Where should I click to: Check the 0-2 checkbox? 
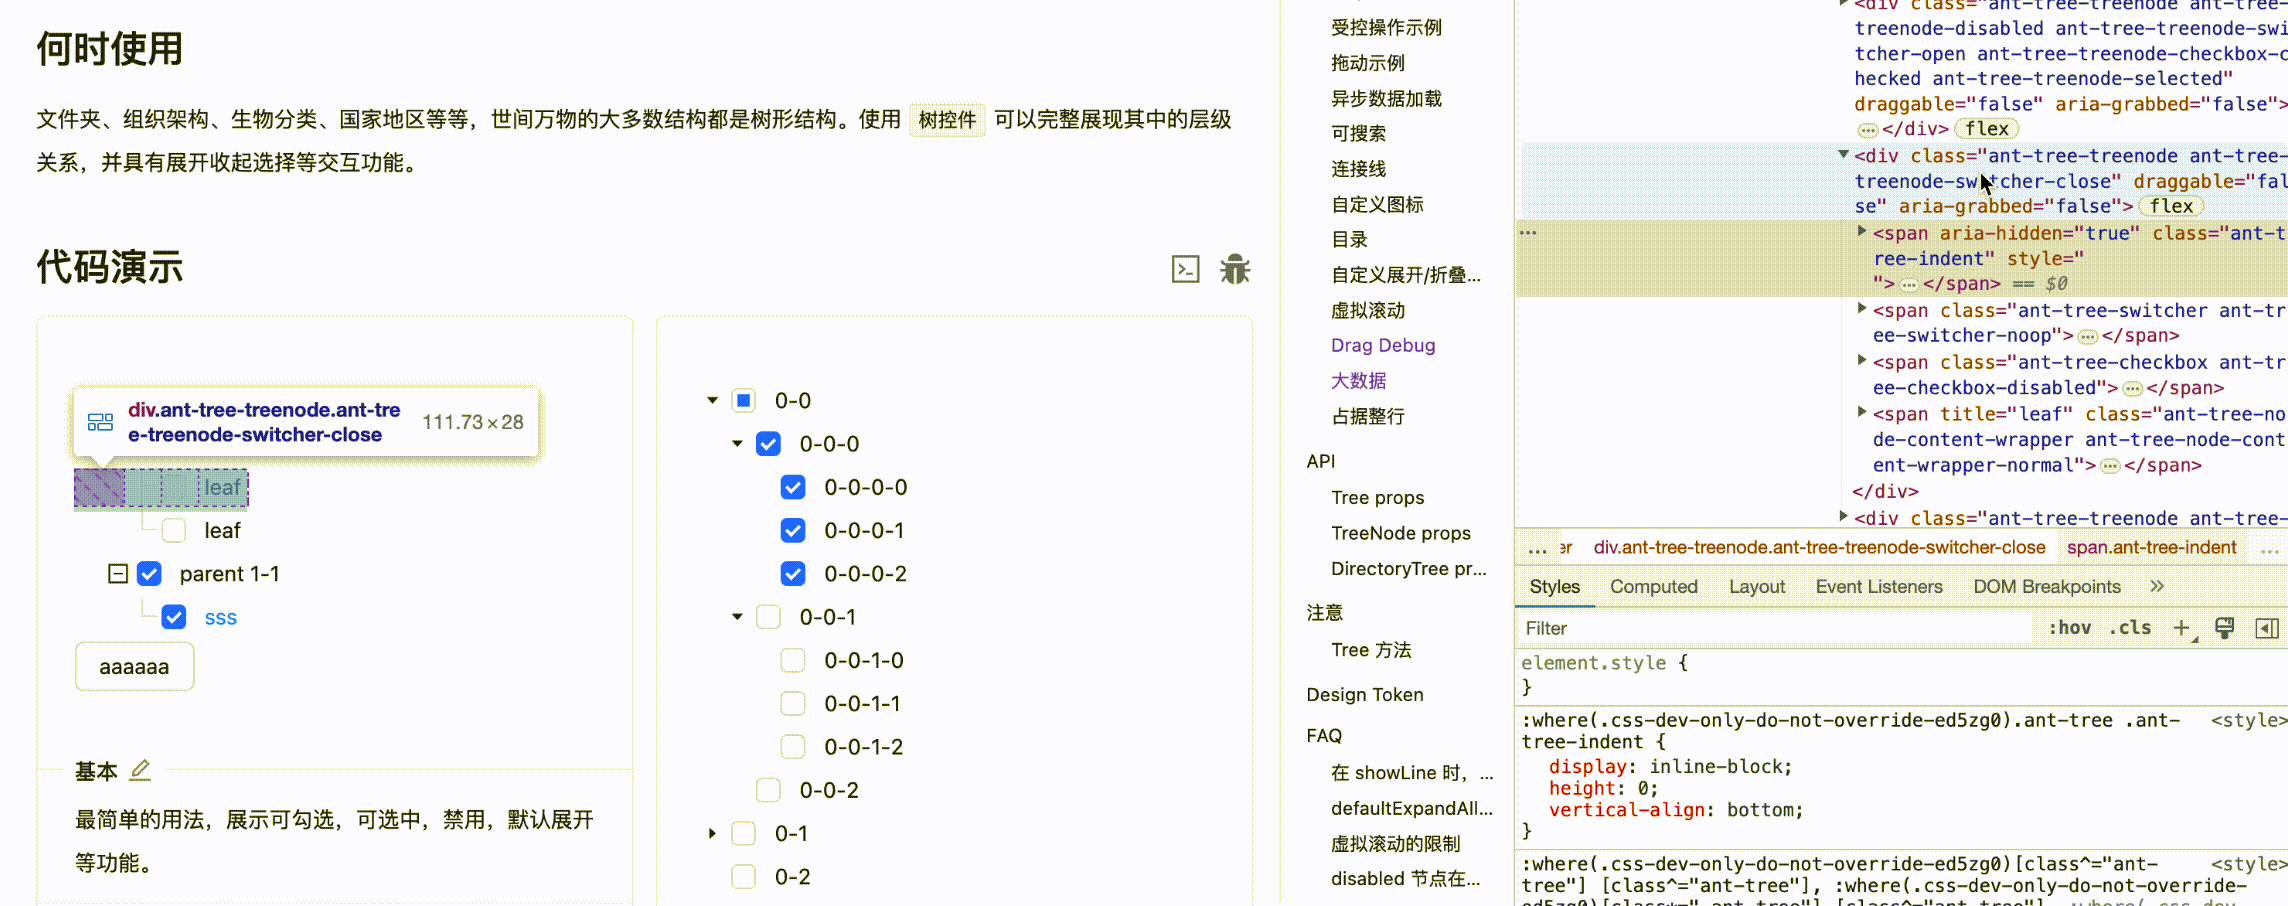[x=743, y=877]
